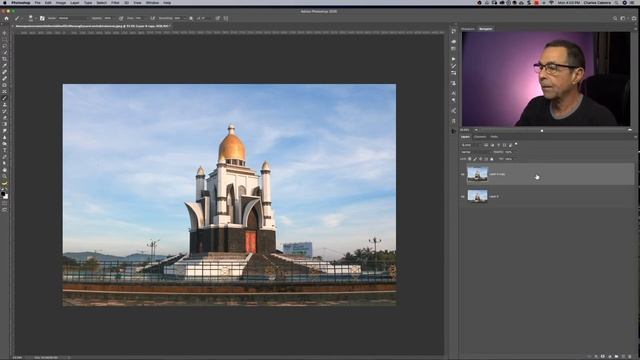Image resolution: width=640 pixels, height=360 pixels.
Task: Open the layer Opacity dropdown
Action: tap(510, 152)
